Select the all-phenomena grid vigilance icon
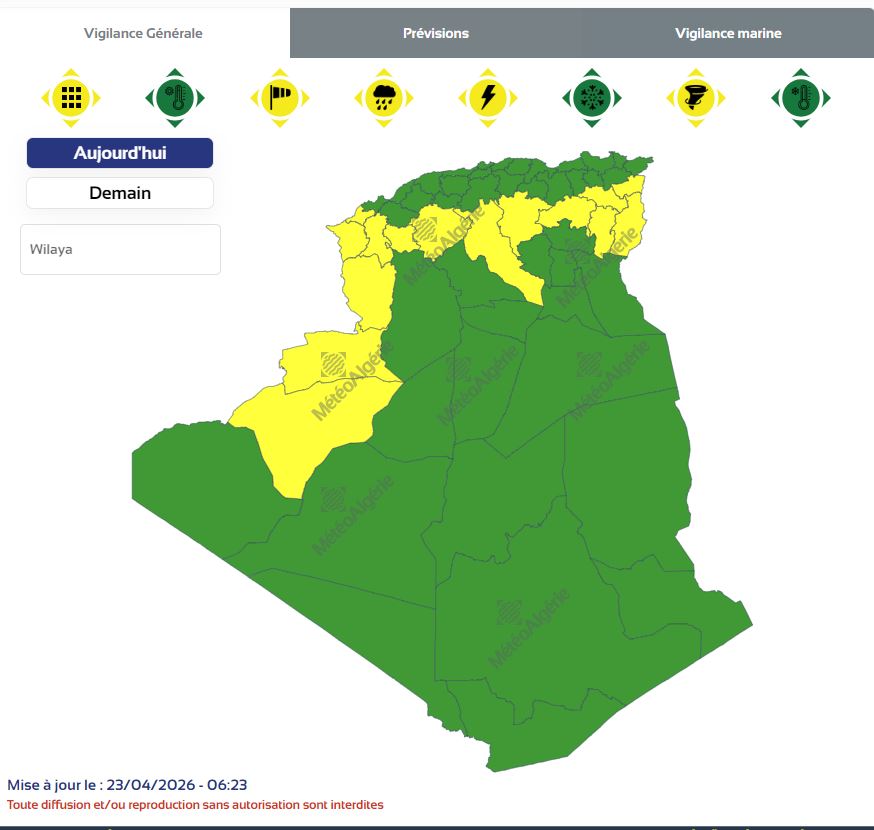874x830 pixels. [x=71, y=97]
